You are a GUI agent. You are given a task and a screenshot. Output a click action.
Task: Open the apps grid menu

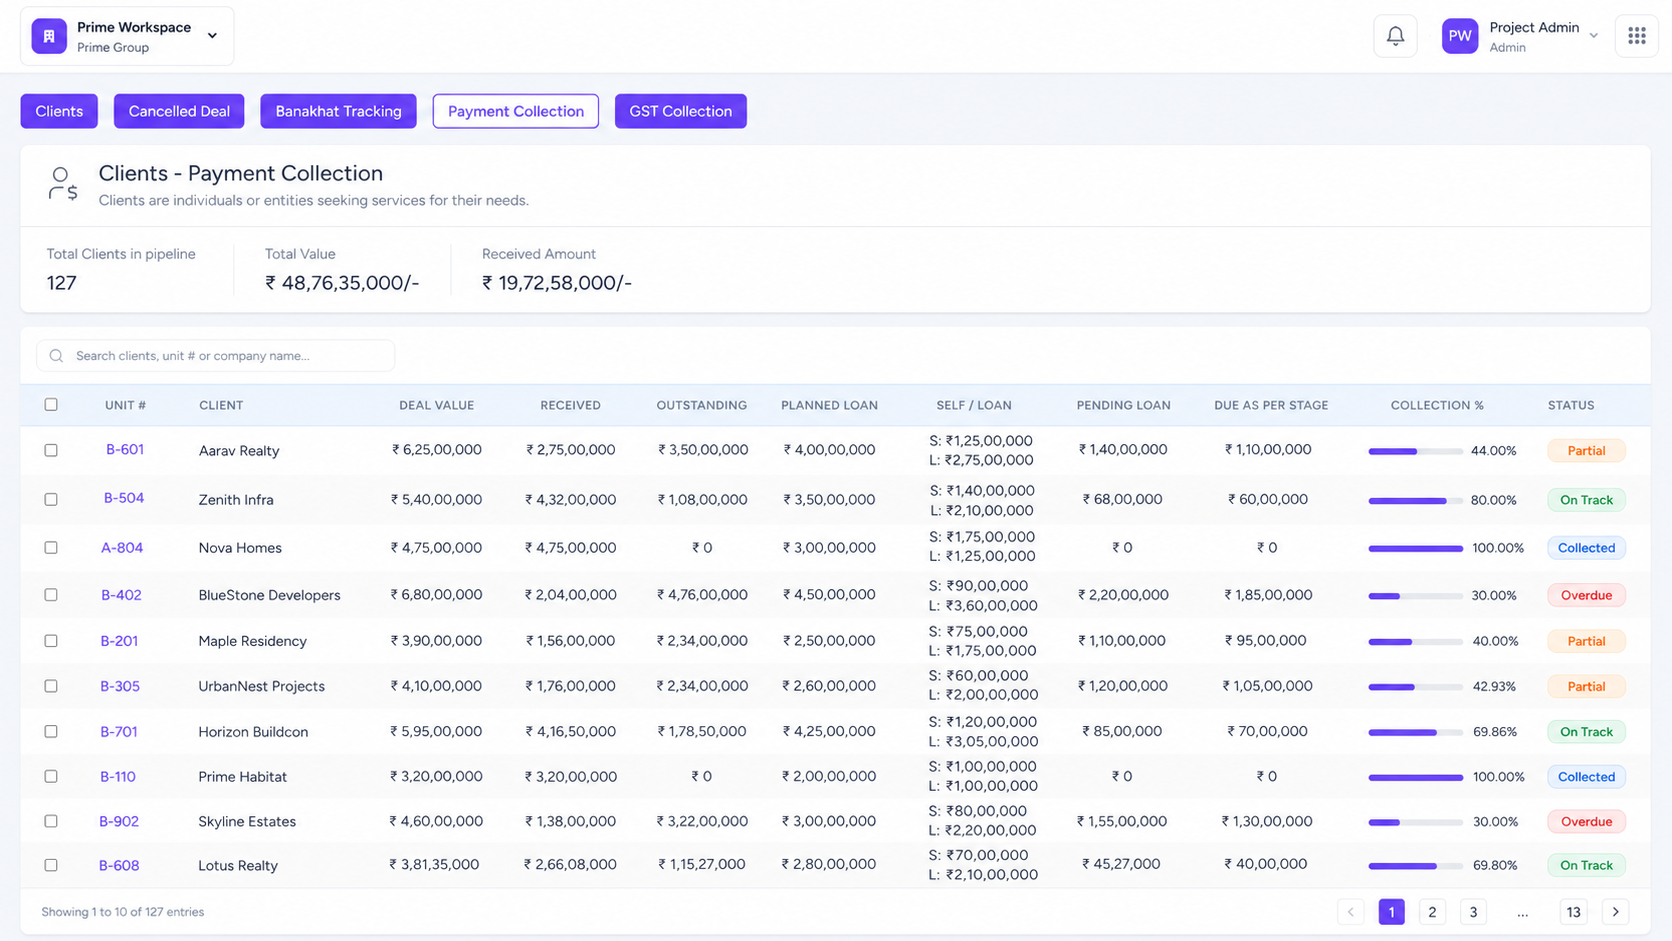point(1636,36)
